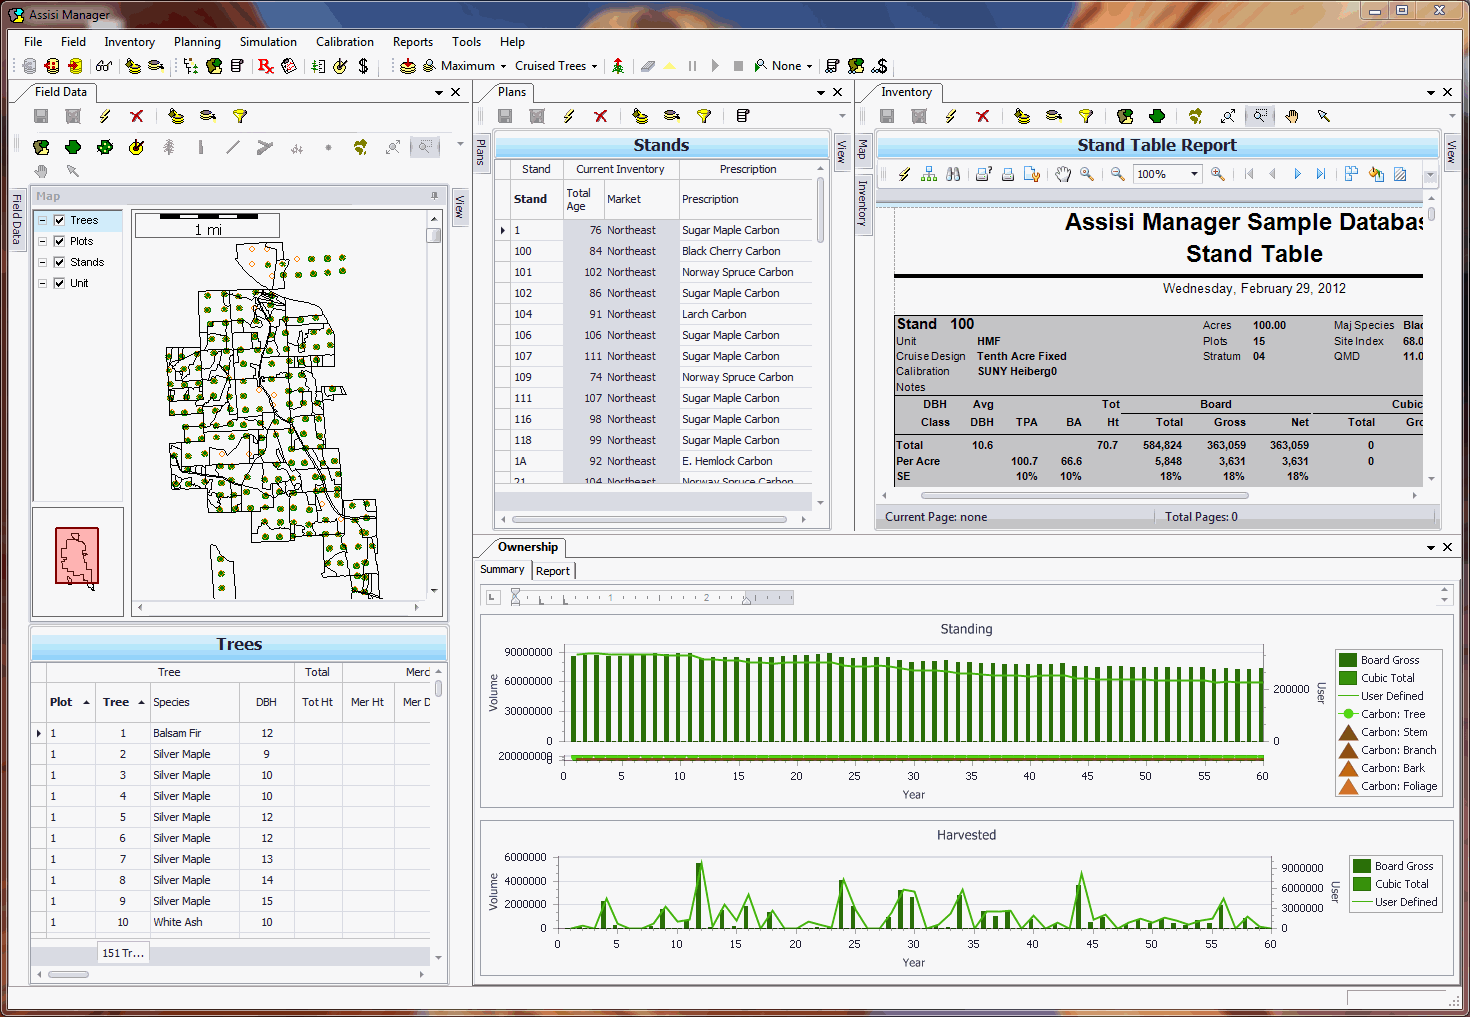Click the dollar sign icon in main toolbar
1470x1017 pixels.
pos(363,66)
